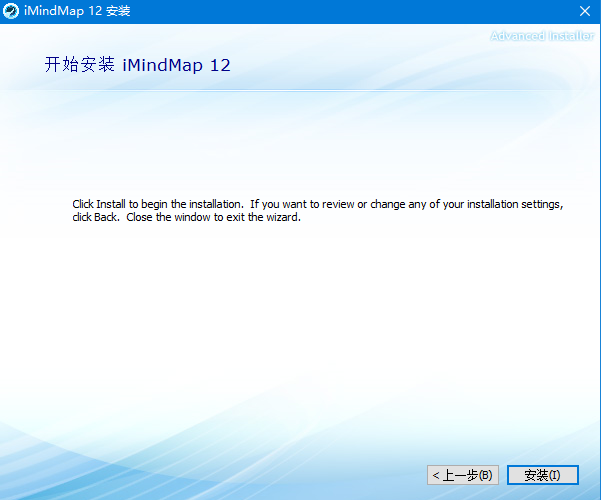Click the text "Click Install to begin the installation"

coord(158,204)
